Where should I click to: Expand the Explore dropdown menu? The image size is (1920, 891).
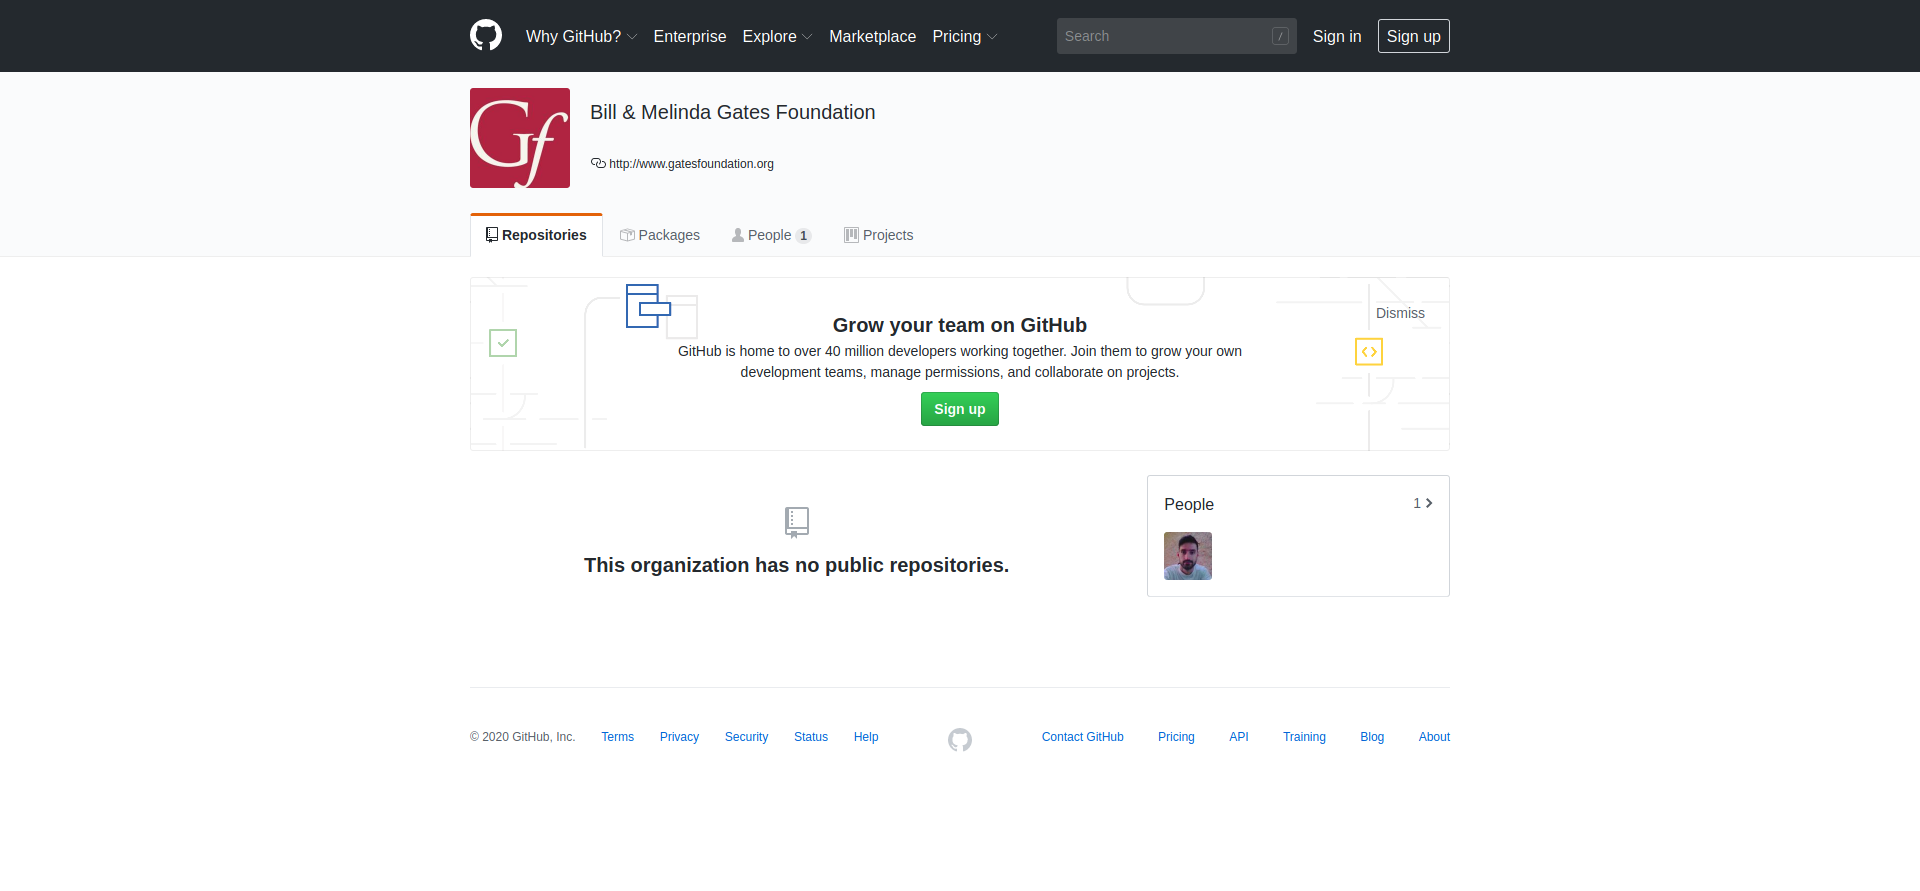point(777,36)
